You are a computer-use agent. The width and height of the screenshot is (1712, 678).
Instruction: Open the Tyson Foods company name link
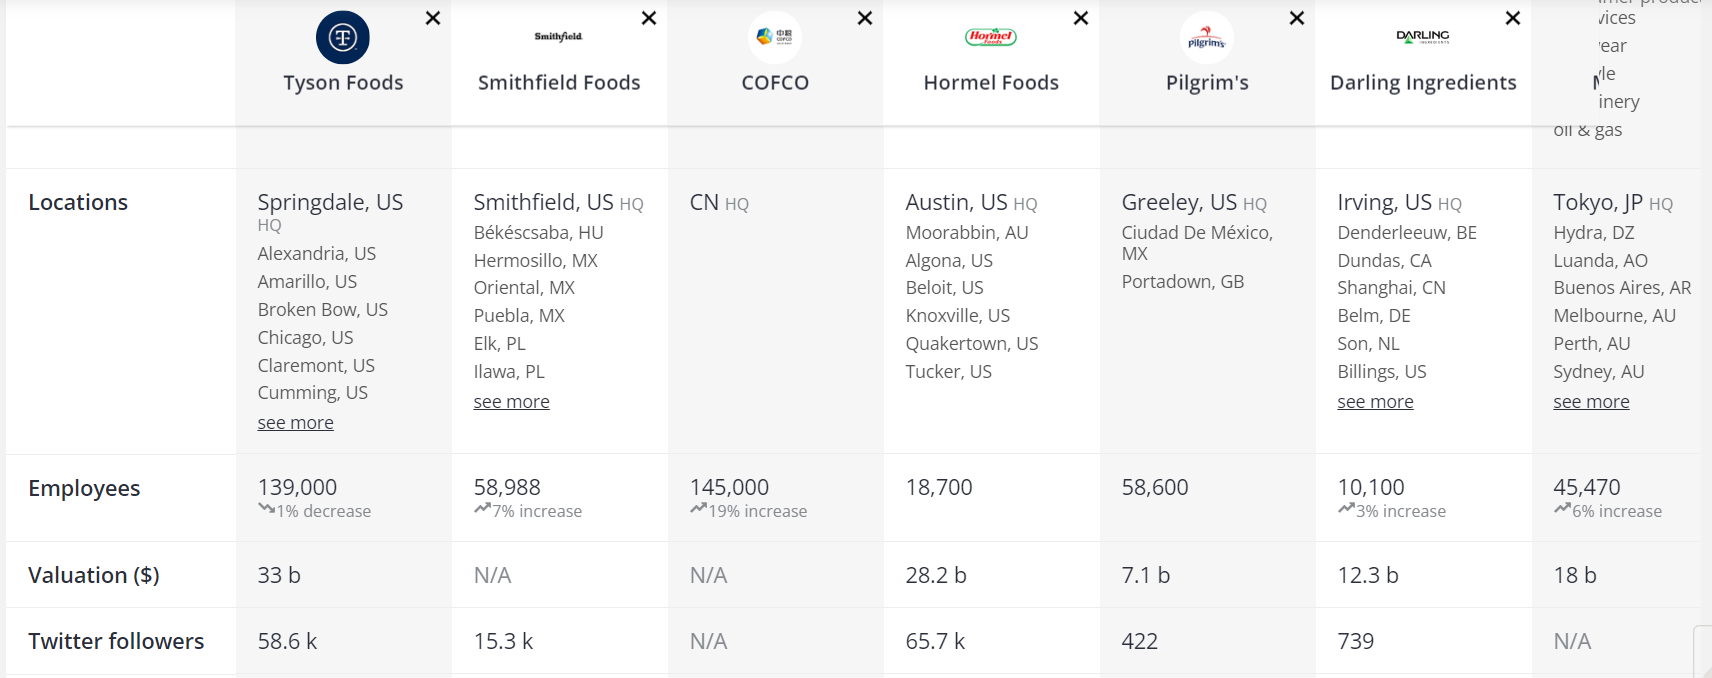pyautogui.click(x=343, y=83)
